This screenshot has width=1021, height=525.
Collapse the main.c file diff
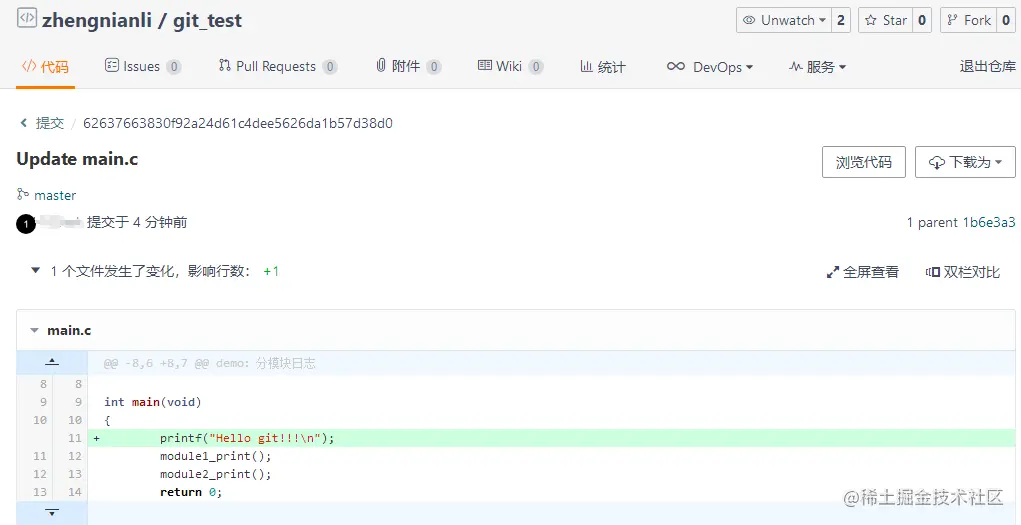coord(35,330)
